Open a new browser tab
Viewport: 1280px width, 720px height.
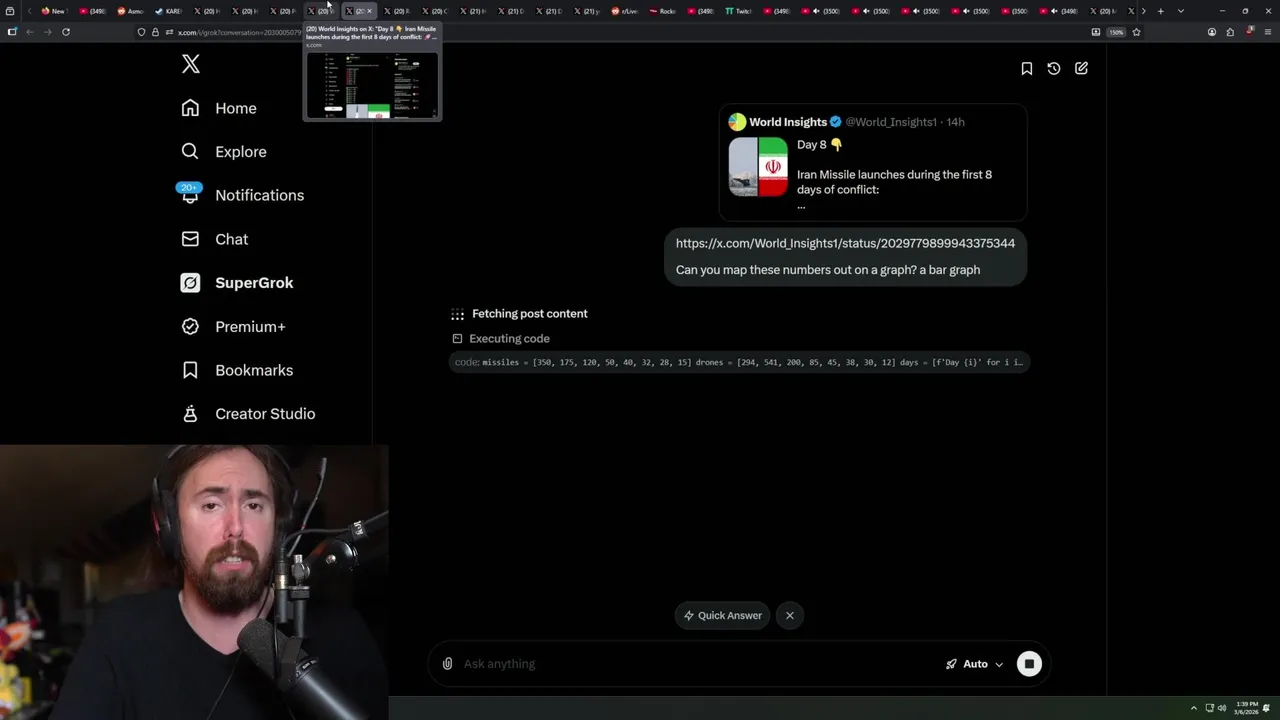(1160, 11)
